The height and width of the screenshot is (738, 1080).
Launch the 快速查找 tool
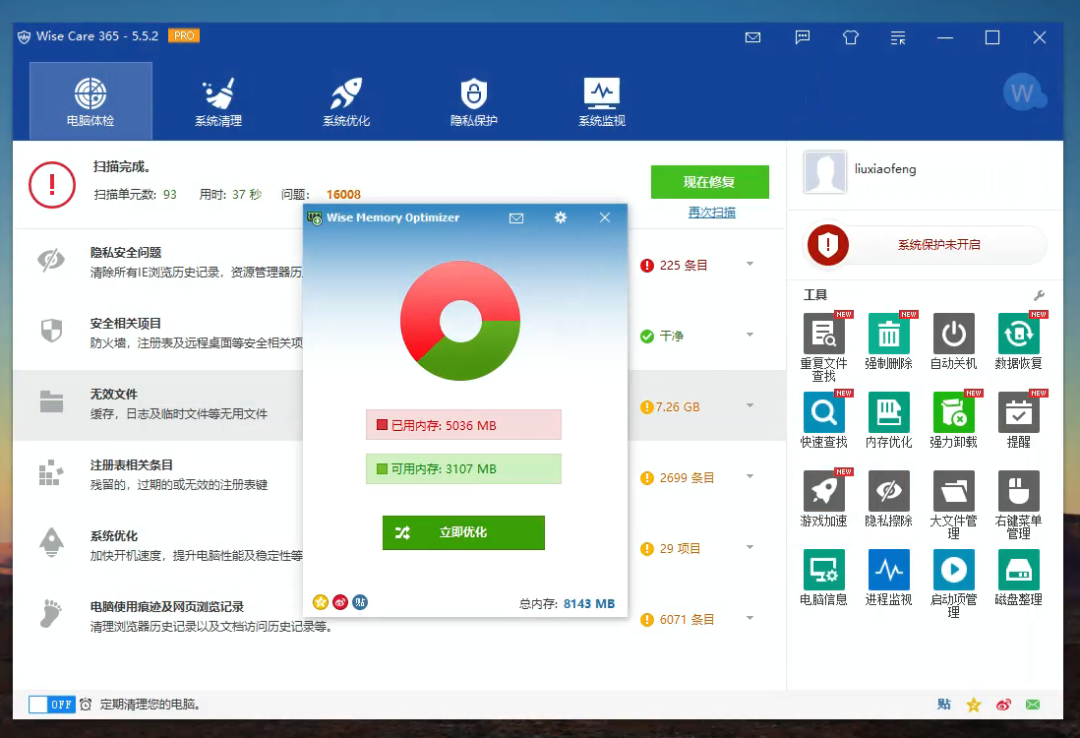[824, 420]
